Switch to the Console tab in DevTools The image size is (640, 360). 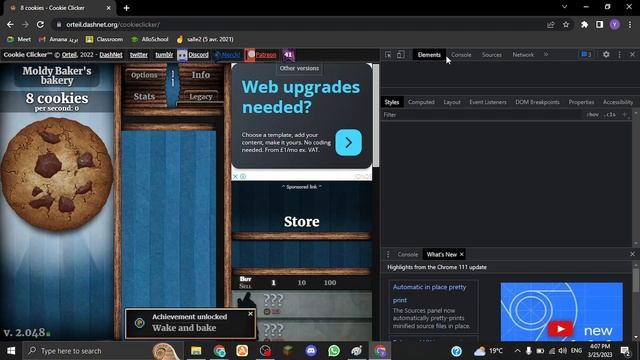(461, 55)
